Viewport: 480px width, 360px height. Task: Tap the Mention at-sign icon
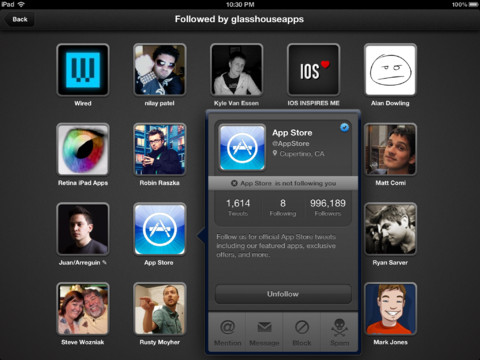click(x=227, y=327)
